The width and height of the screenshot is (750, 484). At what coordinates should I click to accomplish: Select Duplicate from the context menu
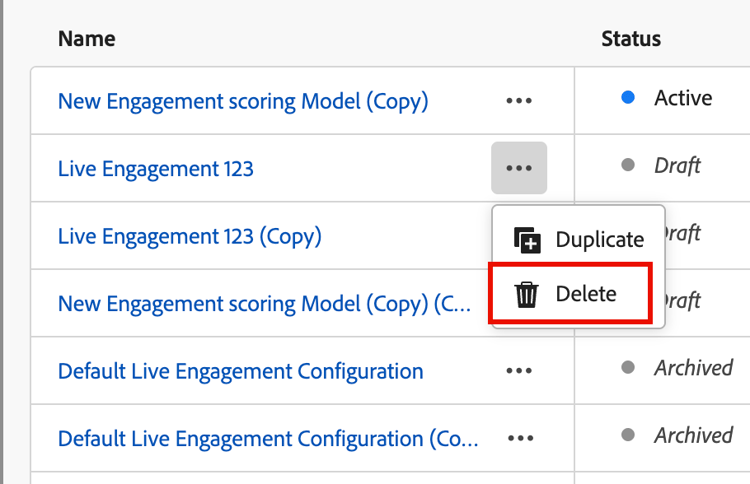(x=579, y=239)
